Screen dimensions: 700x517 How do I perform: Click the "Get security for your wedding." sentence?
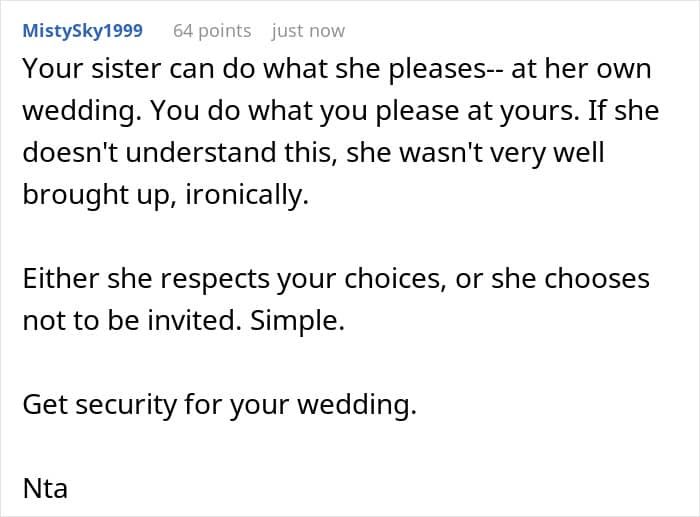219,405
